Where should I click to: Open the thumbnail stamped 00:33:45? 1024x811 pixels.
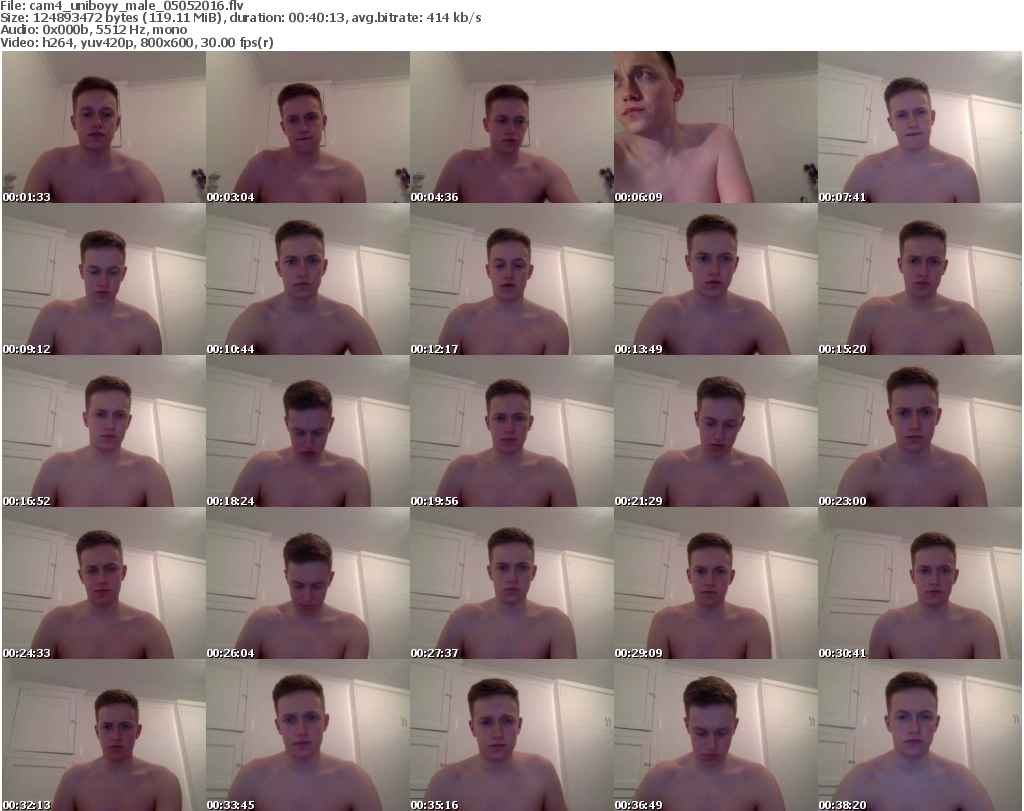[308, 735]
